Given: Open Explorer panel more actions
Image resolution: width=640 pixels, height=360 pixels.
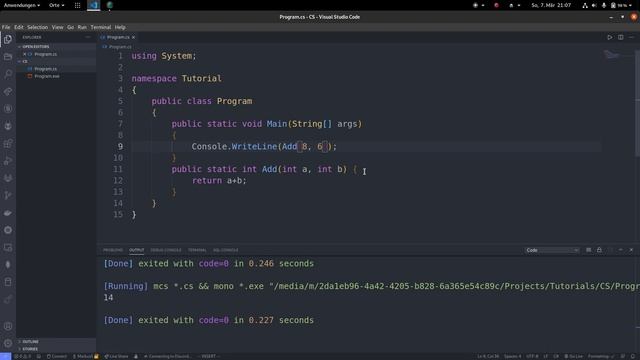Looking at the screenshot, I should (x=88, y=37).
